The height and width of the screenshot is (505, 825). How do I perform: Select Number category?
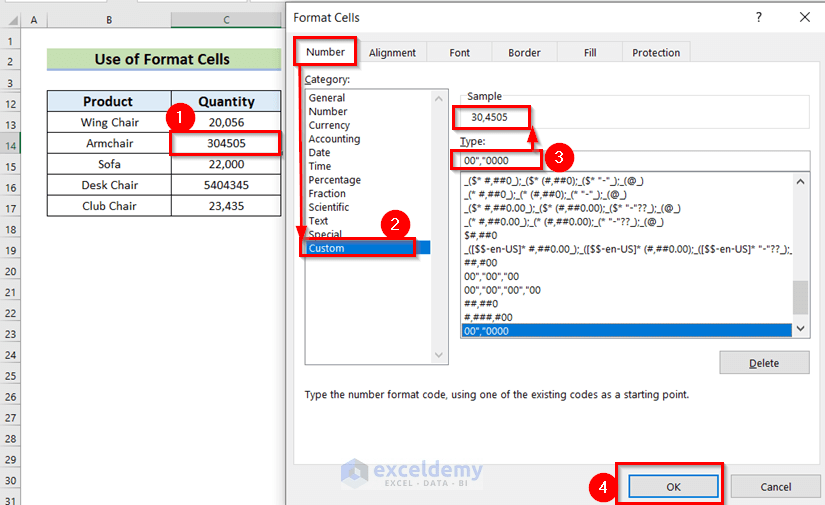(328, 112)
